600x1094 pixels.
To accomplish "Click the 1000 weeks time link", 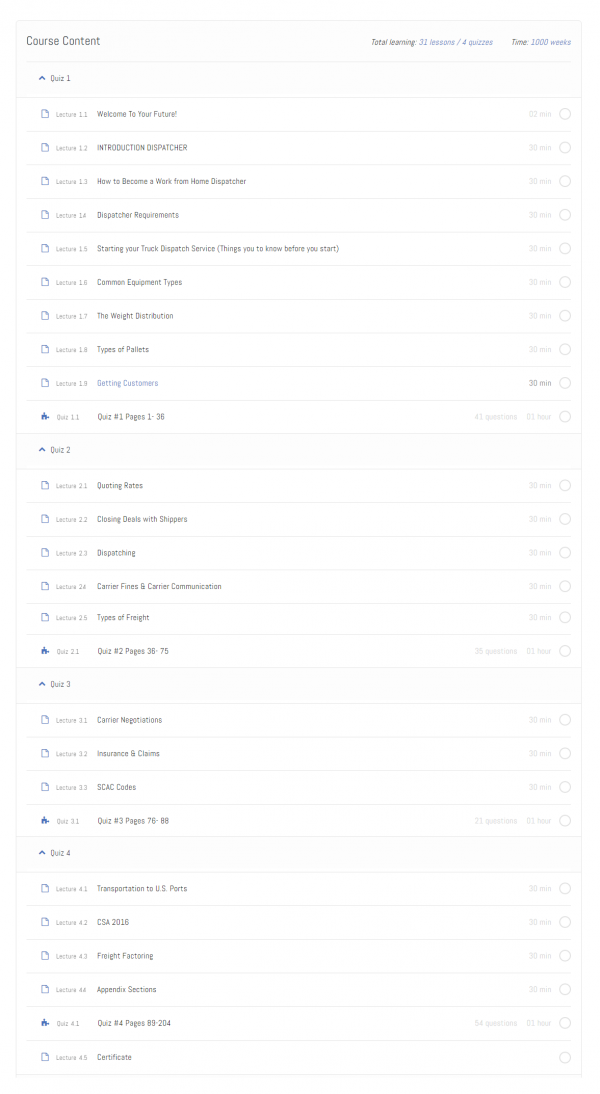I will pyautogui.click(x=551, y=43).
